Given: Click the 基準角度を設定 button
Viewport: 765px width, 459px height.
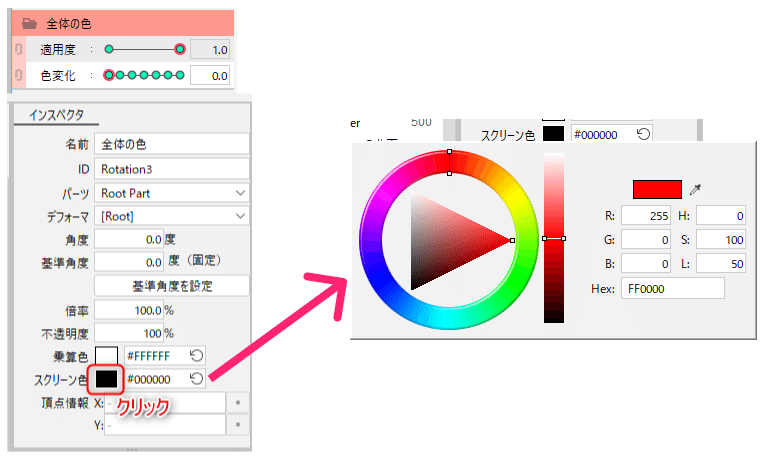Looking at the screenshot, I should pyautogui.click(x=172, y=286).
